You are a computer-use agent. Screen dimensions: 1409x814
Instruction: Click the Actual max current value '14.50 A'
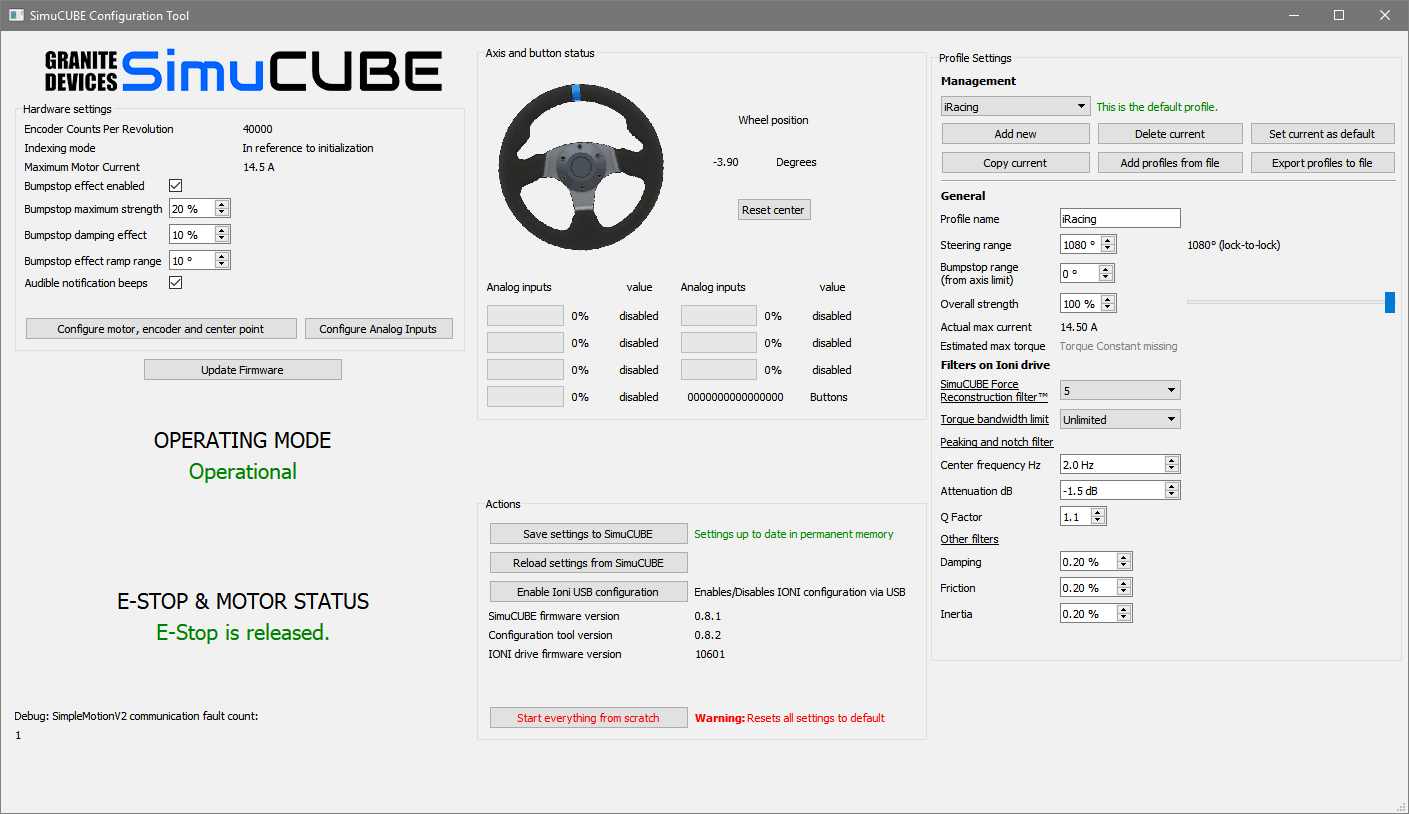click(1079, 327)
